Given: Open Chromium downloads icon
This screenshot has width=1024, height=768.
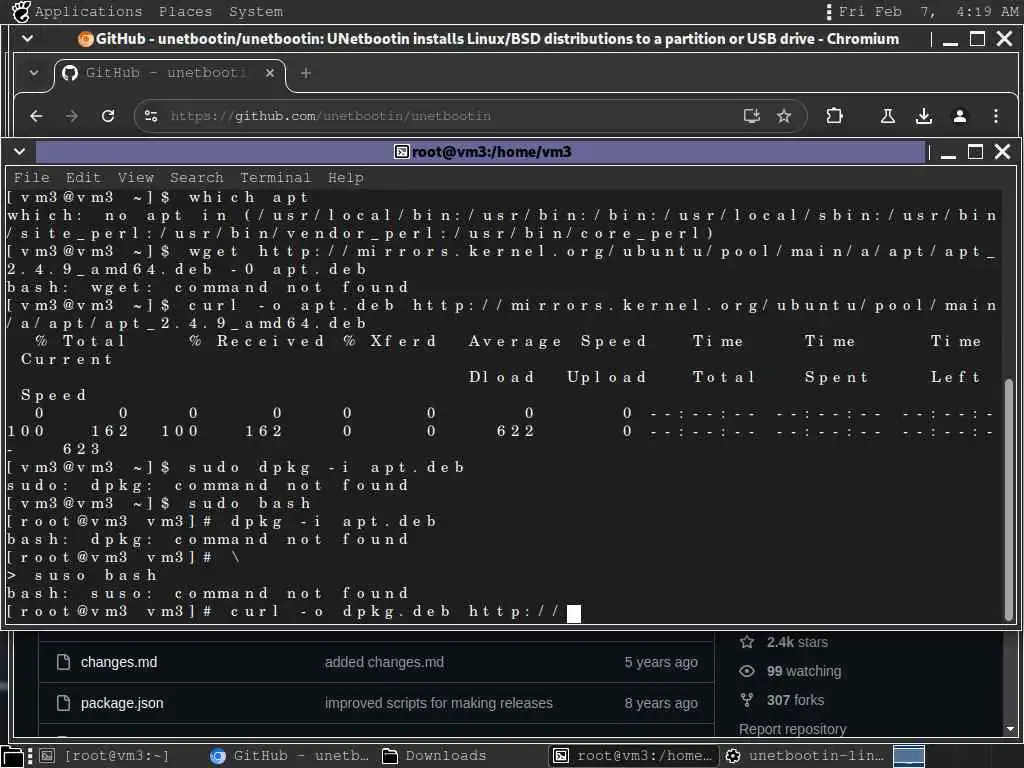Looking at the screenshot, I should (x=923, y=116).
